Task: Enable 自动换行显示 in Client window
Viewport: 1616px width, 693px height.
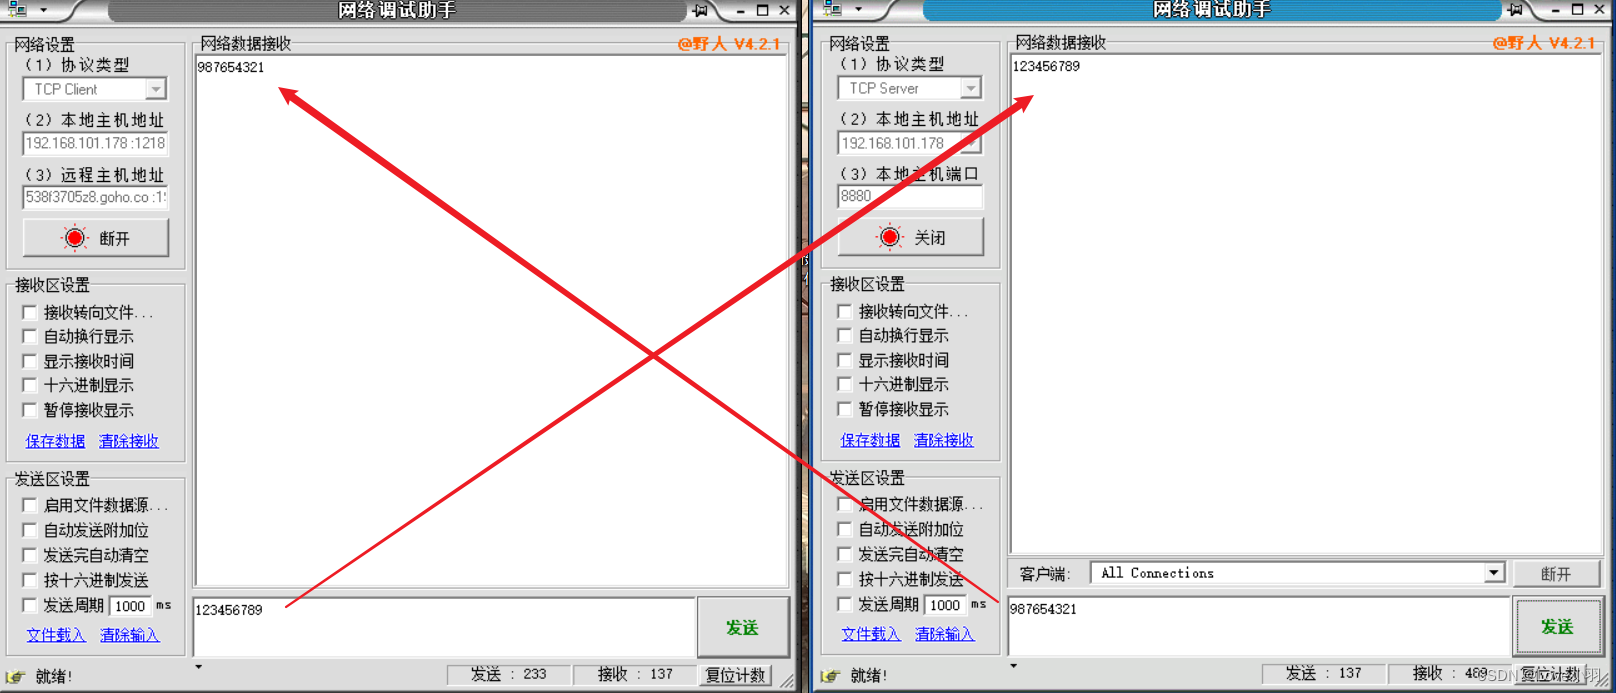Action: point(30,337)
